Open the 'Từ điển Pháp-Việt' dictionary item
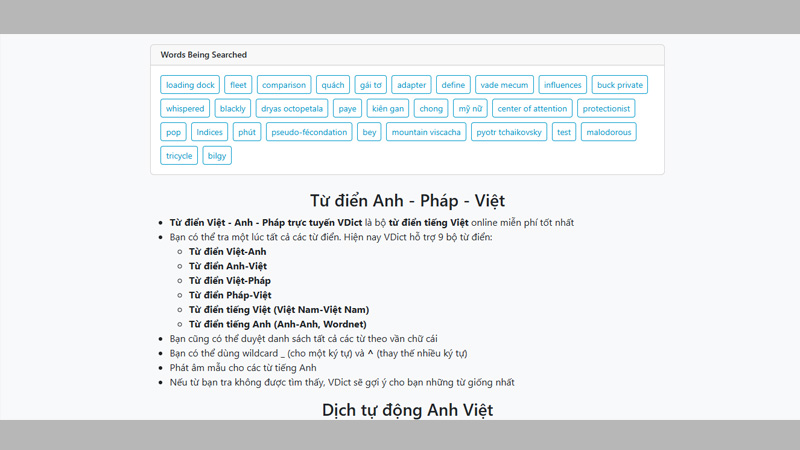The image size is (800, 450). 230,295
